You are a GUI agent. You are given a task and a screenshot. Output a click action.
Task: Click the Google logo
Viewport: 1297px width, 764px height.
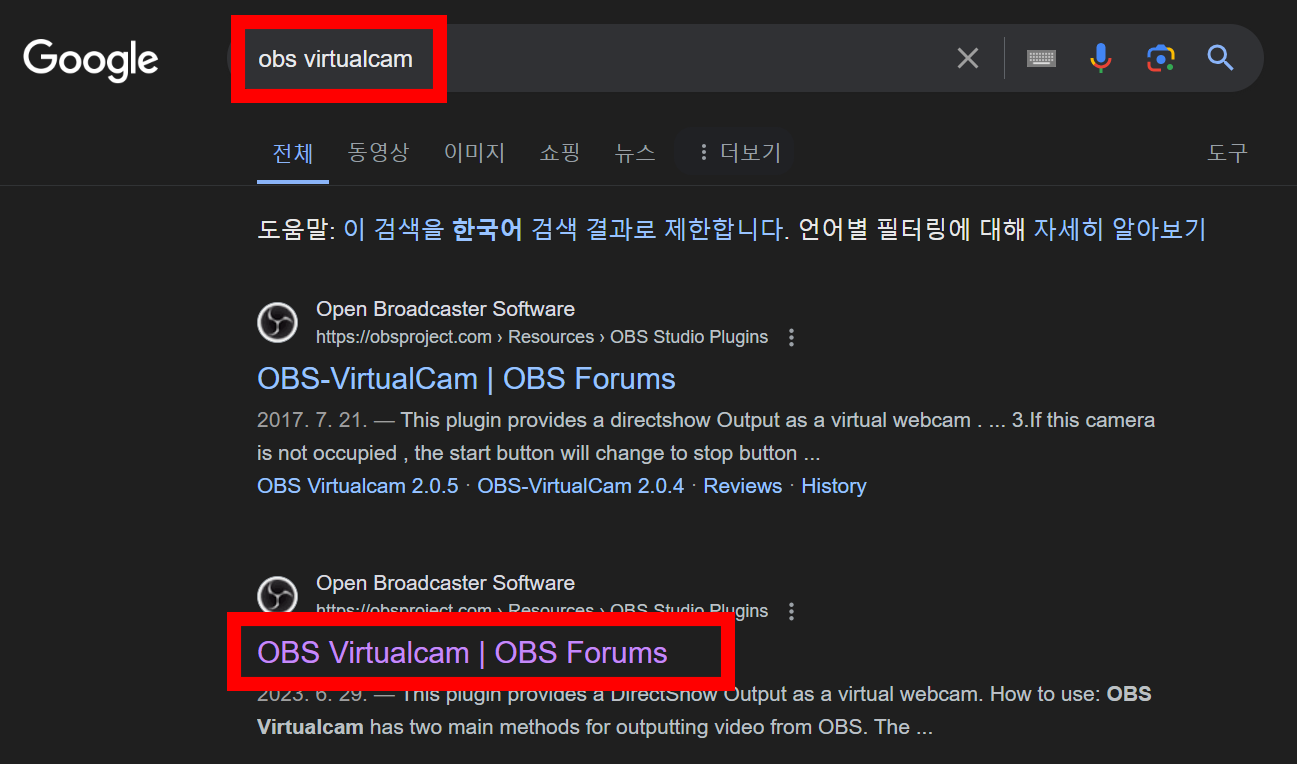pos(91,59)
